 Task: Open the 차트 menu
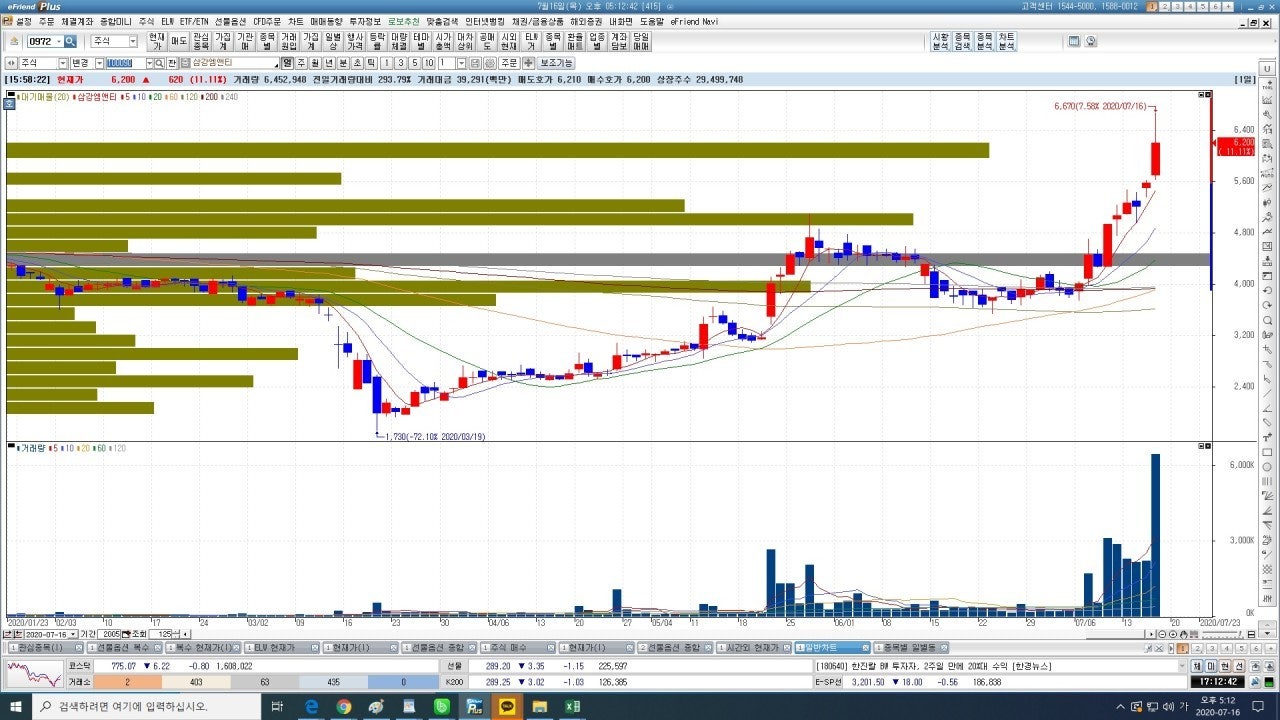(295, 21)
